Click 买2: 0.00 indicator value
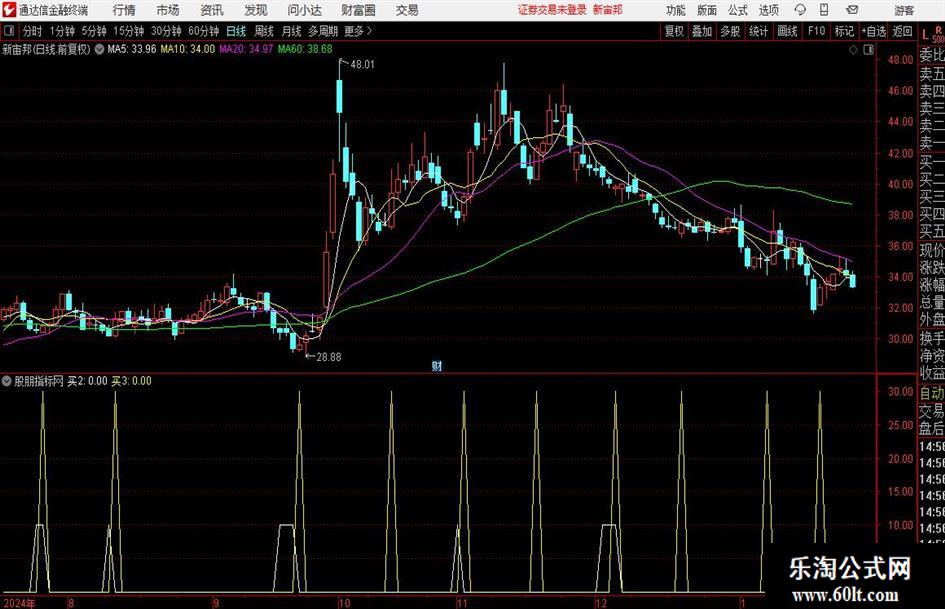This screenshot has height=609, width=945. click(87, 381)
